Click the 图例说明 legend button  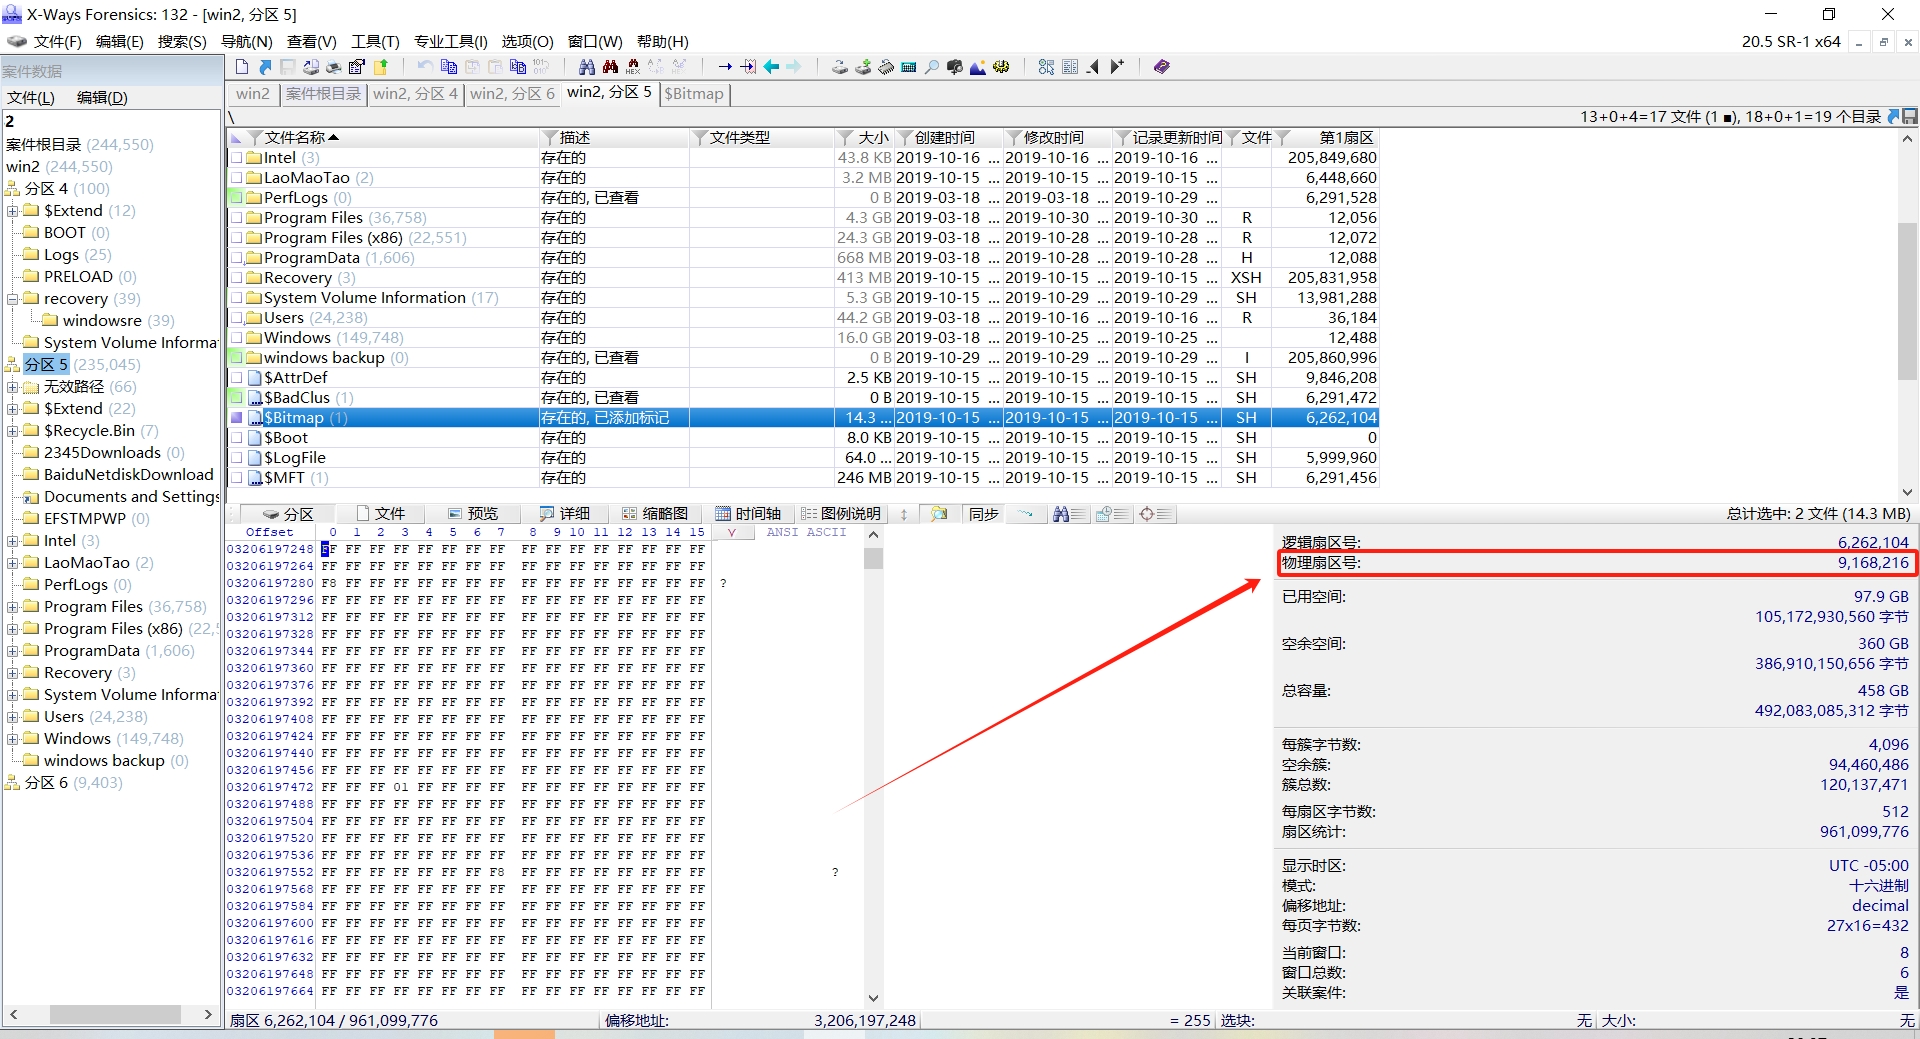[x=841, y=514]
